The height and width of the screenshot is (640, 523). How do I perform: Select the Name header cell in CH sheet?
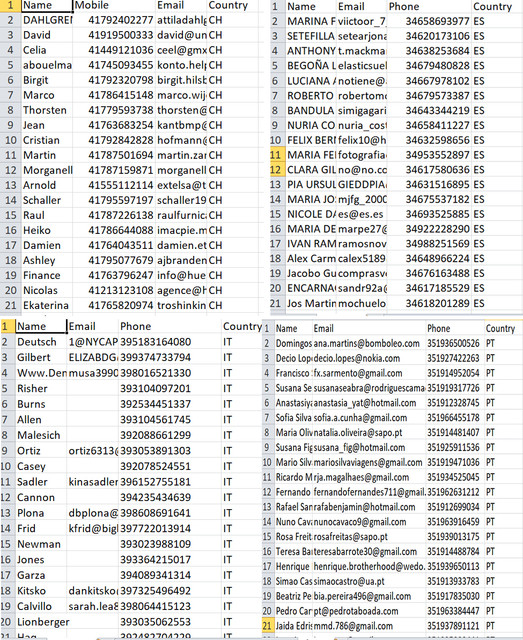pyautogui.click(x=47, y=5)
